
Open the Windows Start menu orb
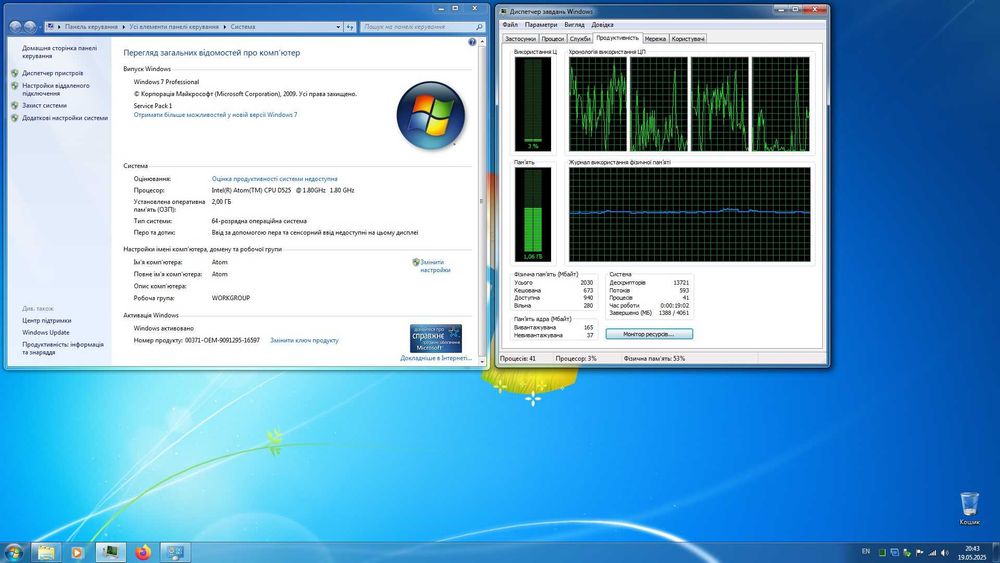click(x=13, y=552)
